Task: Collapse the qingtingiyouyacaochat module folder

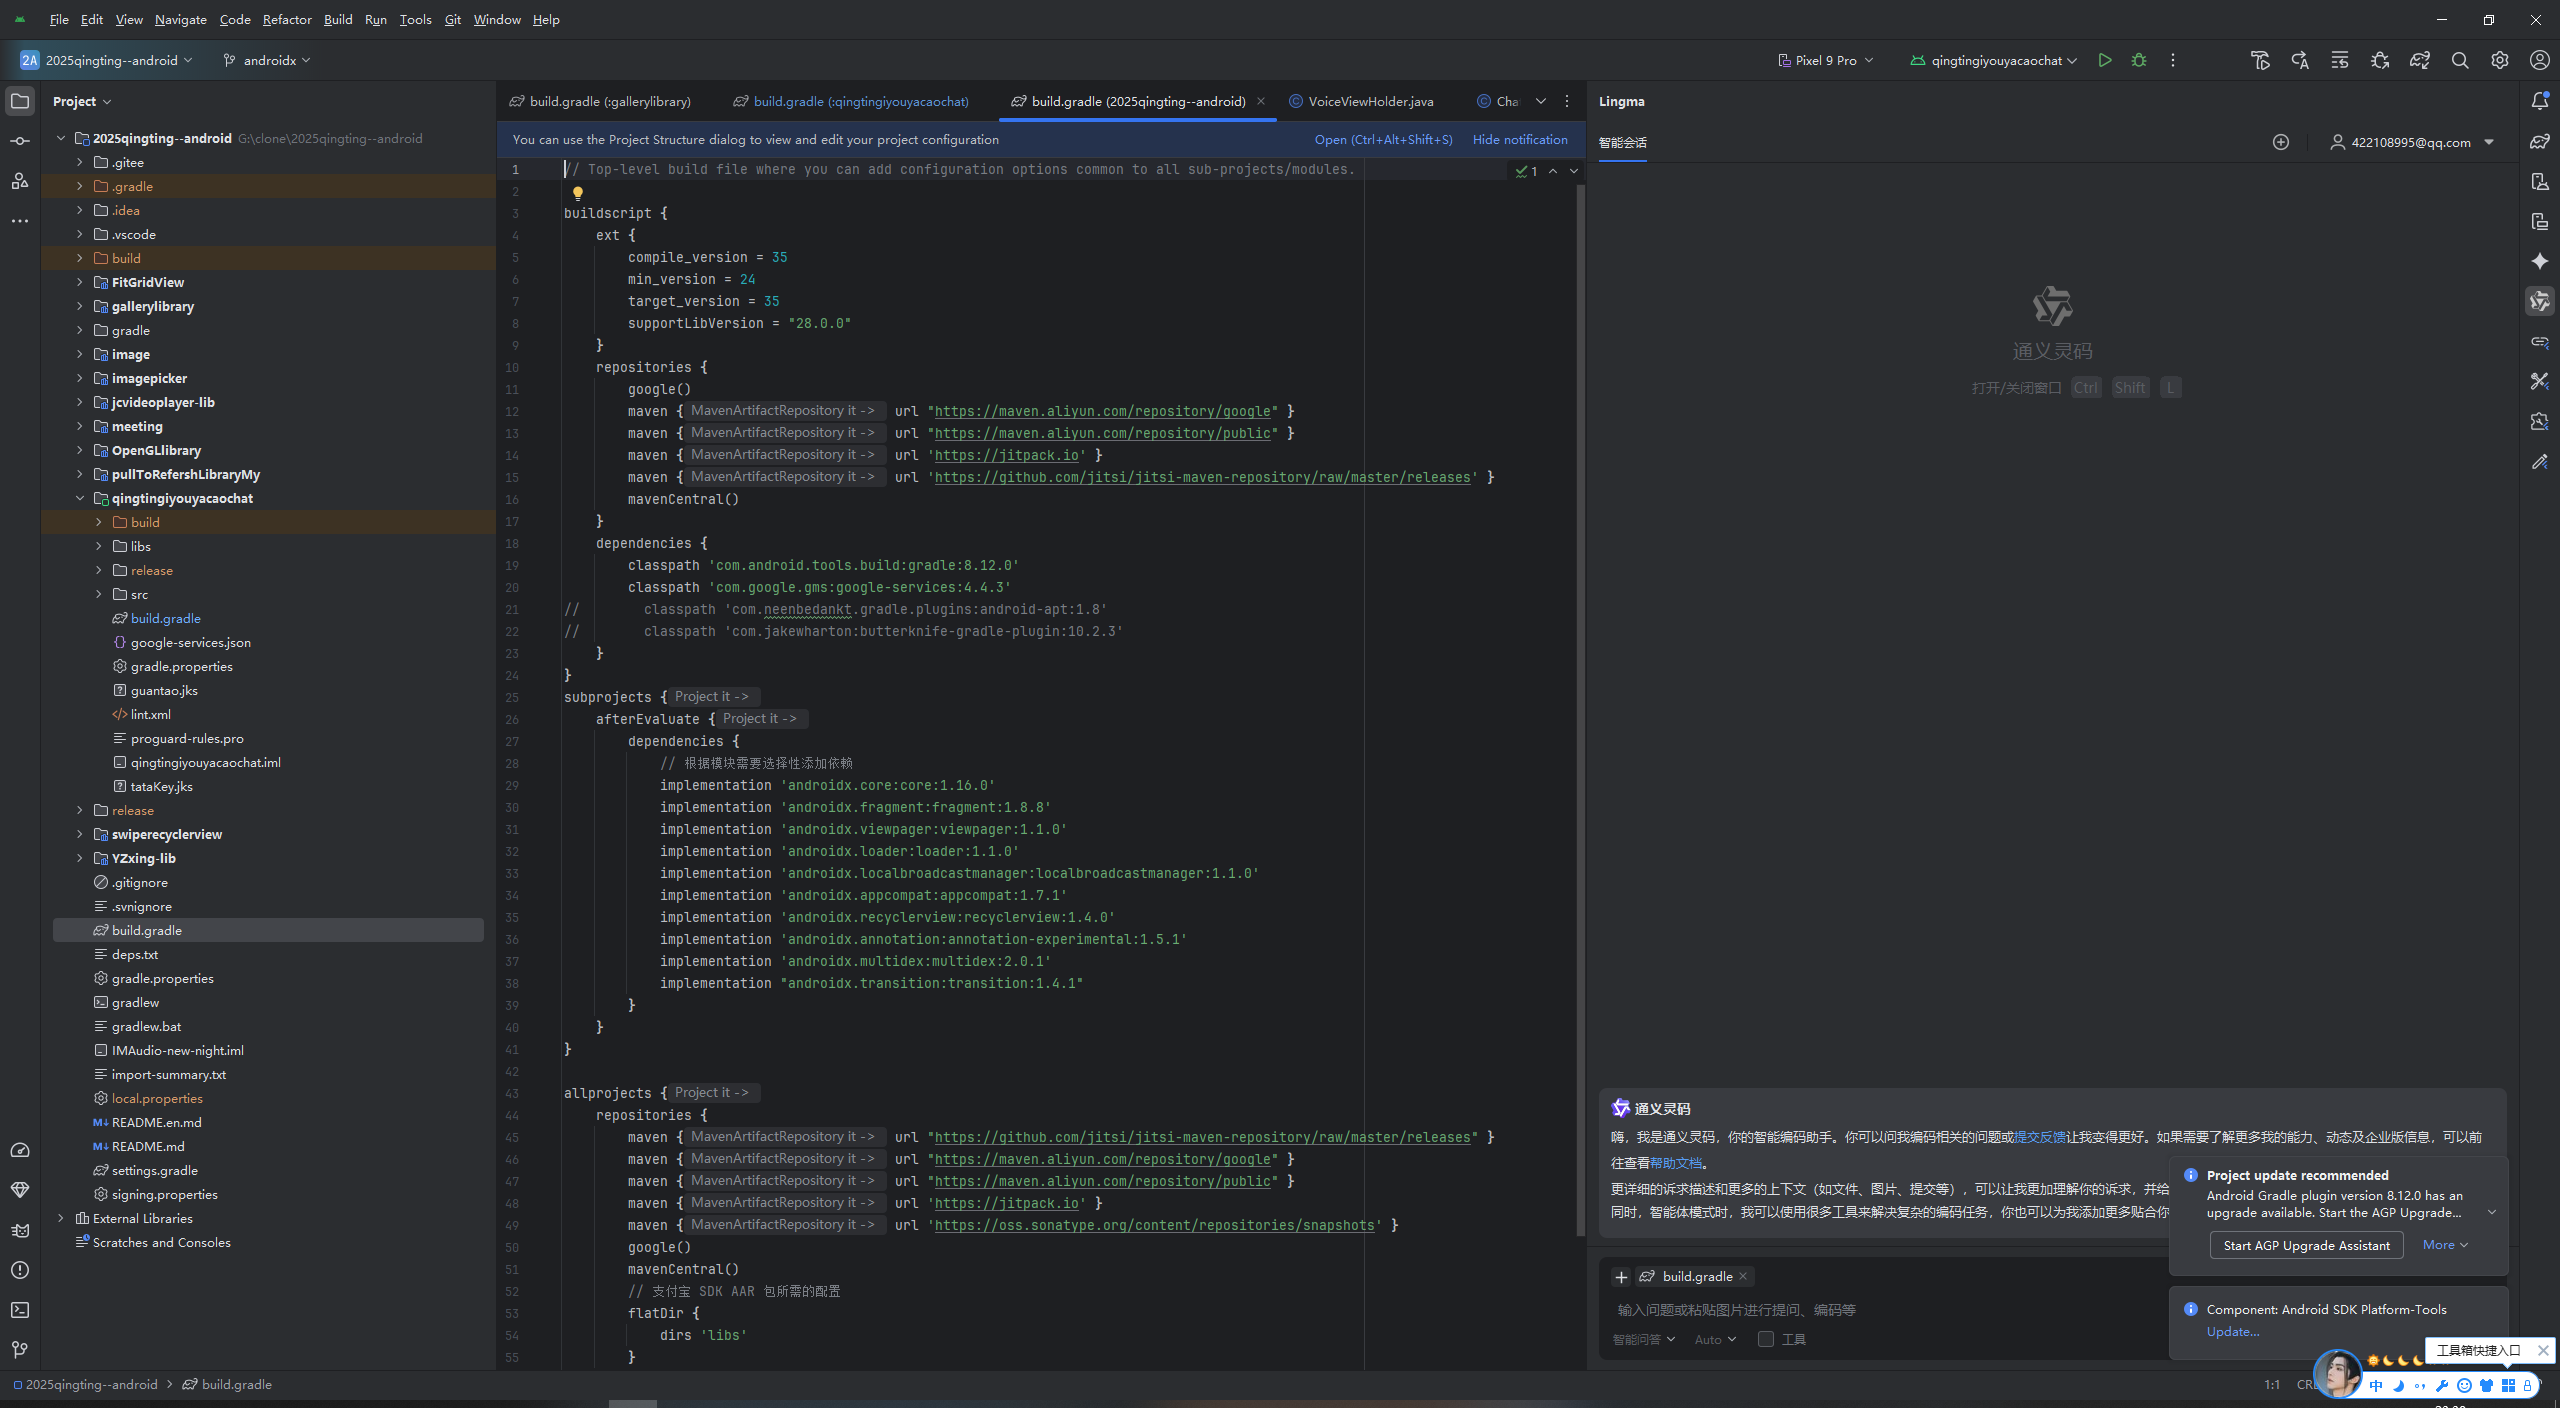Action: (80, 498)
